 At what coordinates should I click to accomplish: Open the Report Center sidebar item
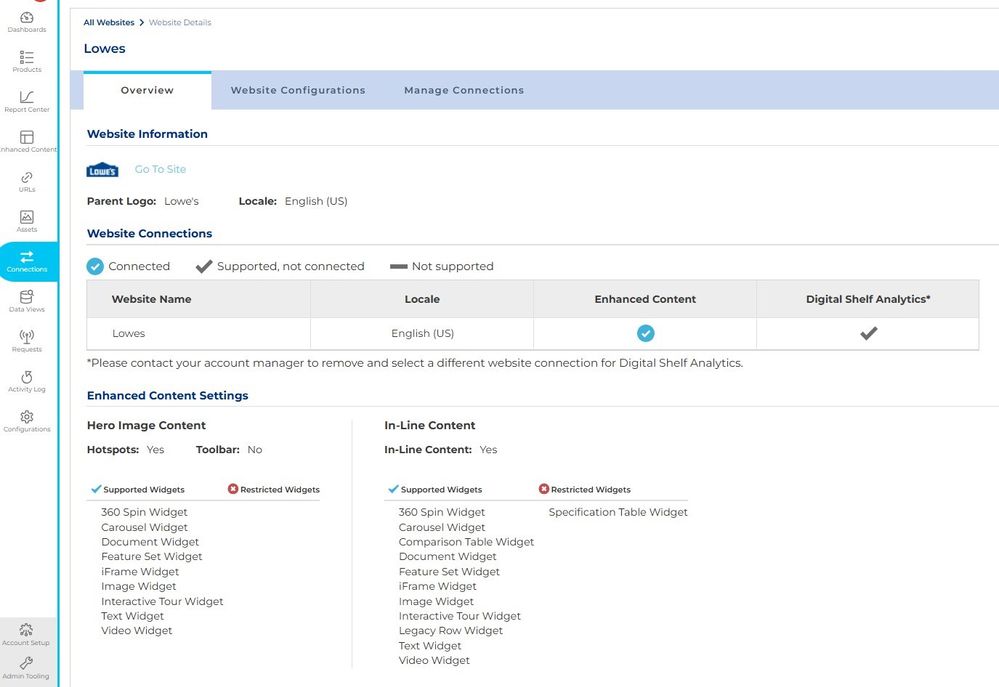click(x=27, y=102)
